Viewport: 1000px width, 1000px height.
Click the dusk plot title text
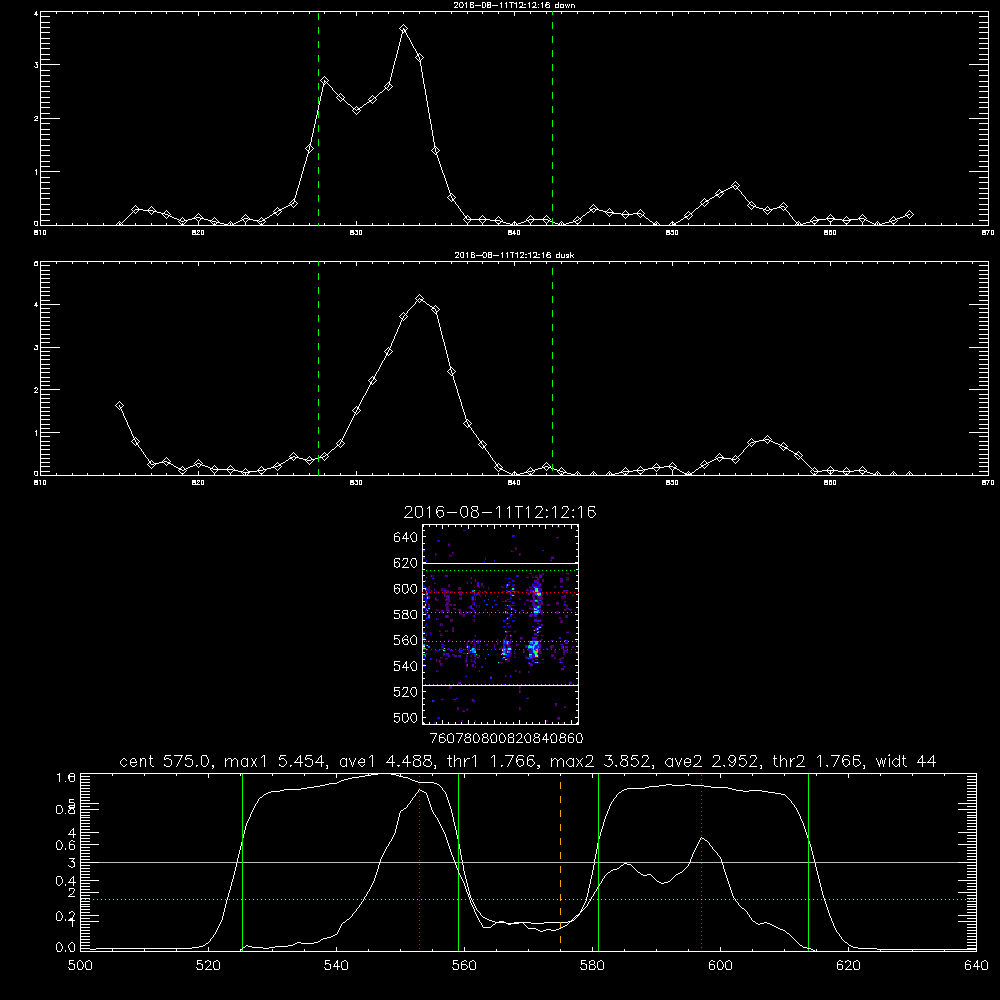pyautogui.click(x=514, y=255)
